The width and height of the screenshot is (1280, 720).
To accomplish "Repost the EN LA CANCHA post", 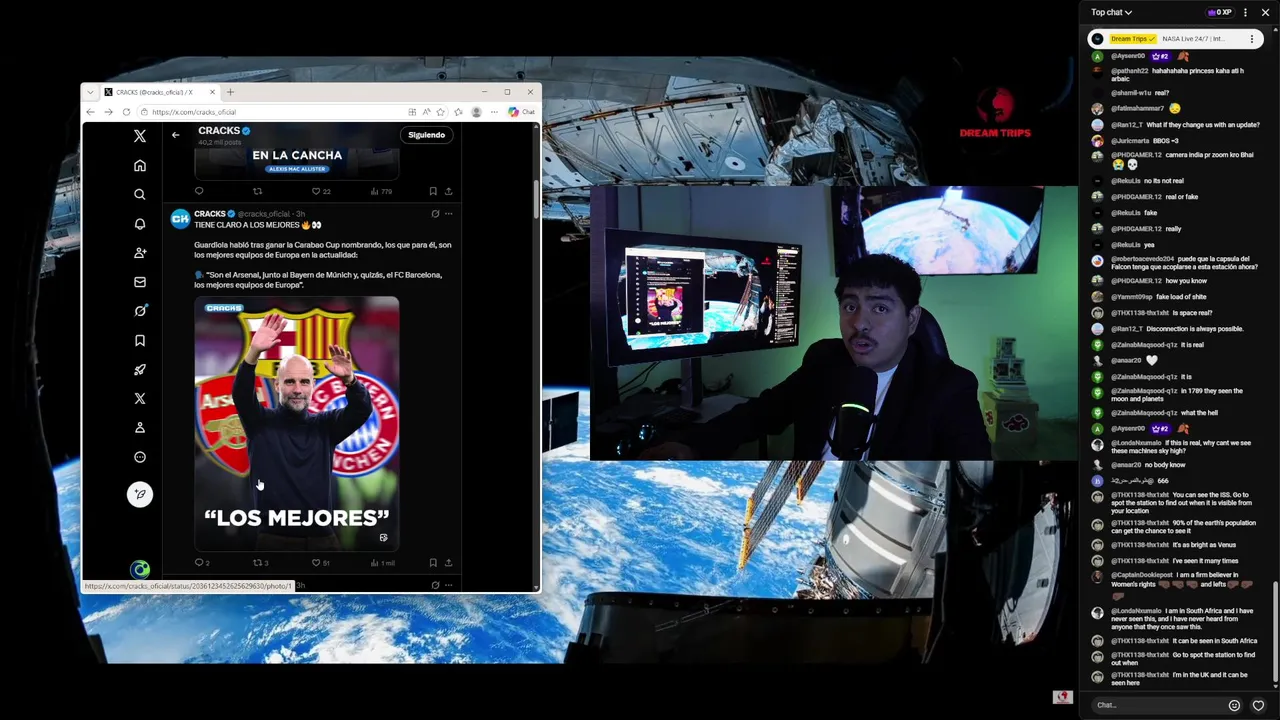I will click(257, 191).
